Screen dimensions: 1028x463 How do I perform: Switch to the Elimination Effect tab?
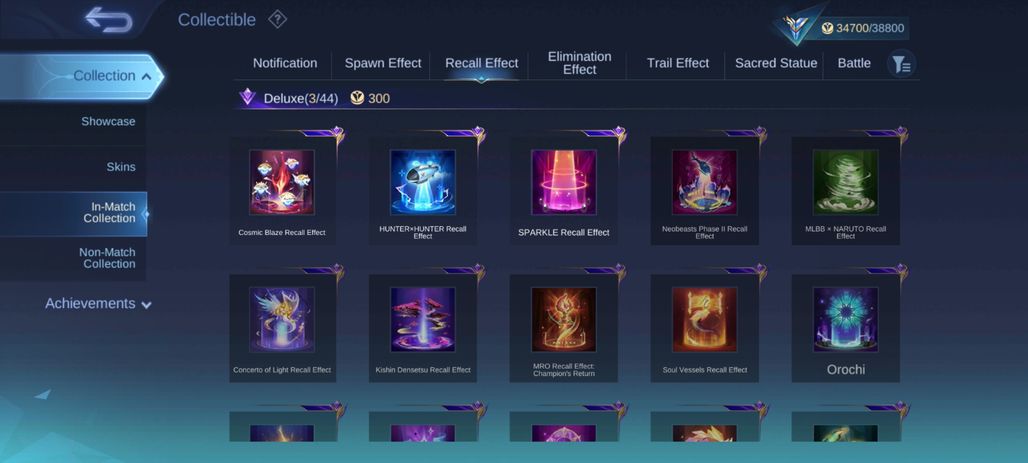tap(580, 63)
